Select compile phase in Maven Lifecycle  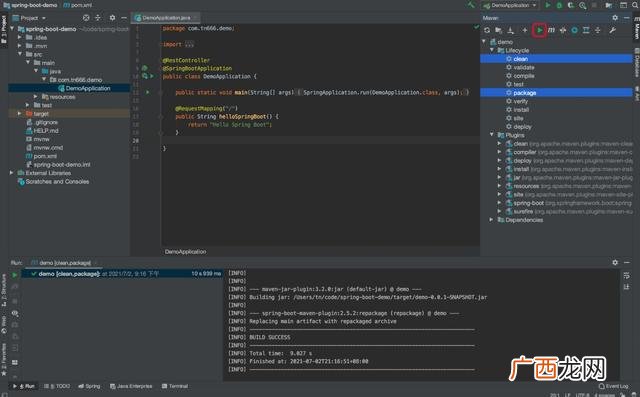coord(524,76)
